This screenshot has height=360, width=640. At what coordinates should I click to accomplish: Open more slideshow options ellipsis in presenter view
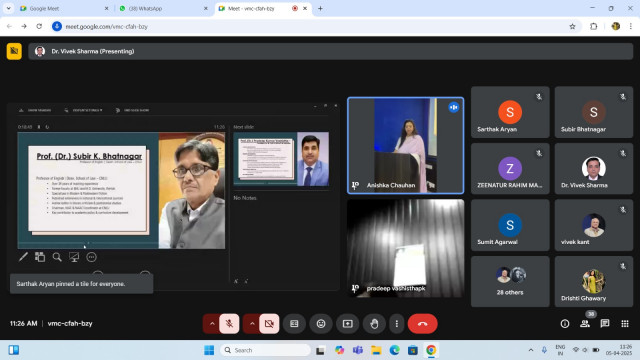[x=91, y=257]
